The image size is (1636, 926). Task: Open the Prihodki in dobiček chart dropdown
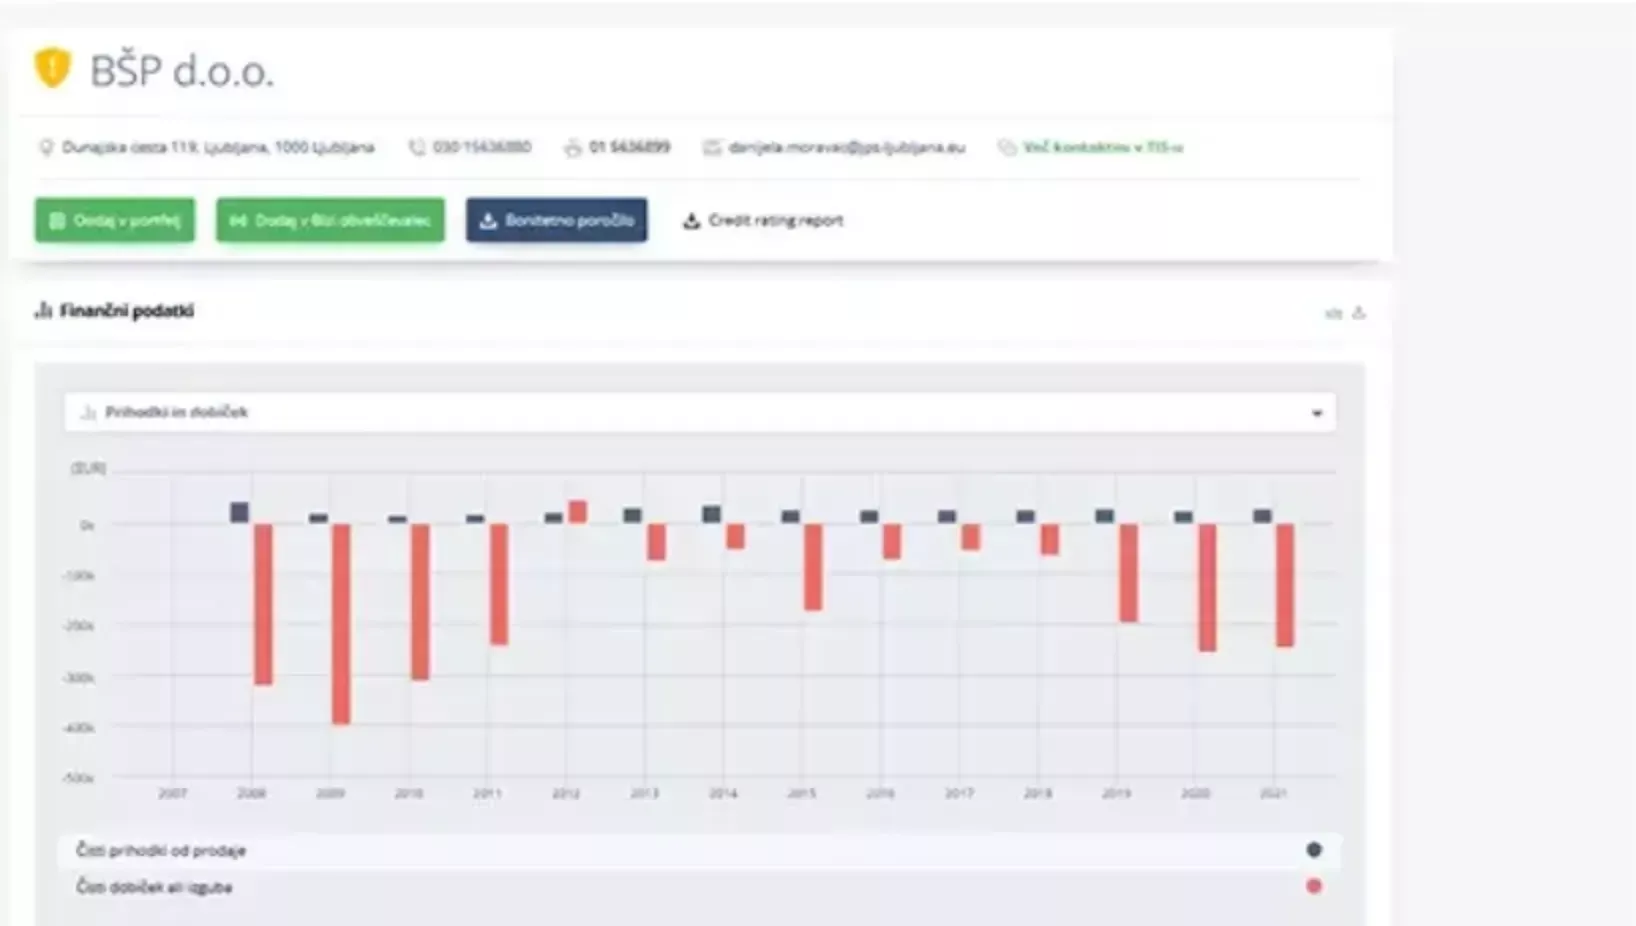(x=699, y=412)
